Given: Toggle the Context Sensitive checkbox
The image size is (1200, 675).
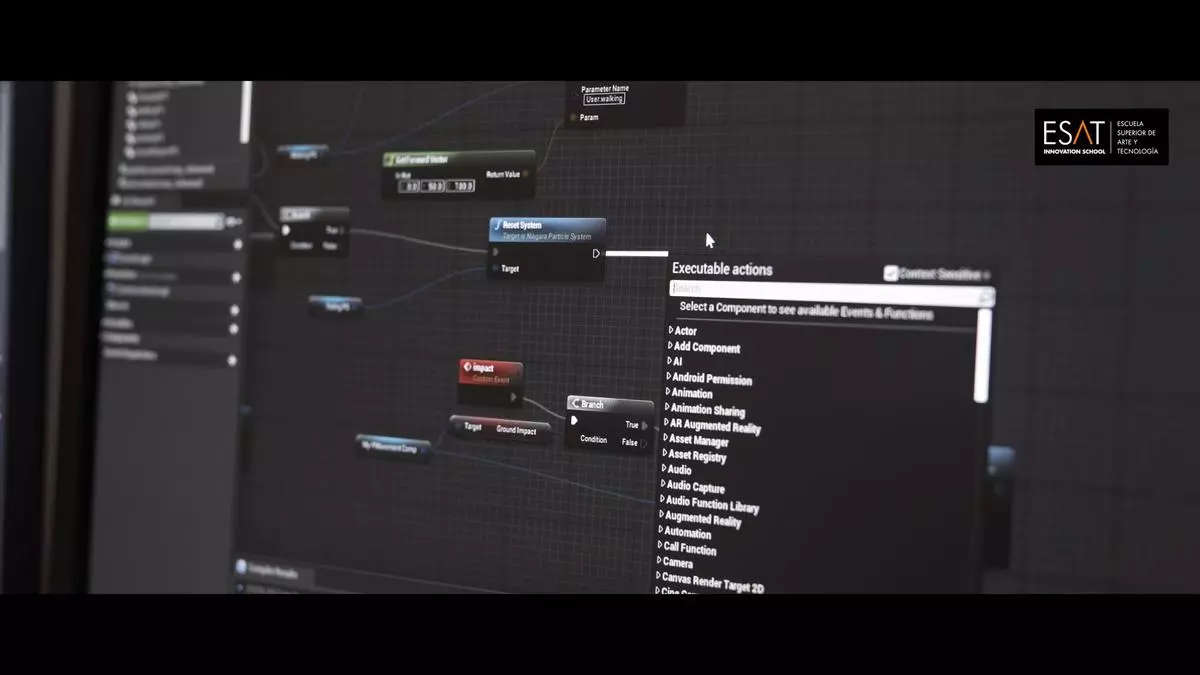Looking at the screenshot, I should 891,273.
